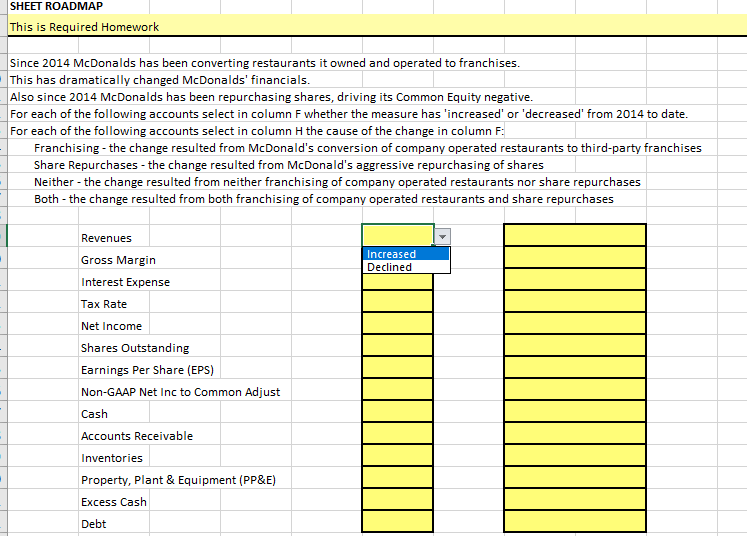
Task: Click 'Non-GAAP Net Inc to Common Adjust' label
Action: tap(181, 392)
